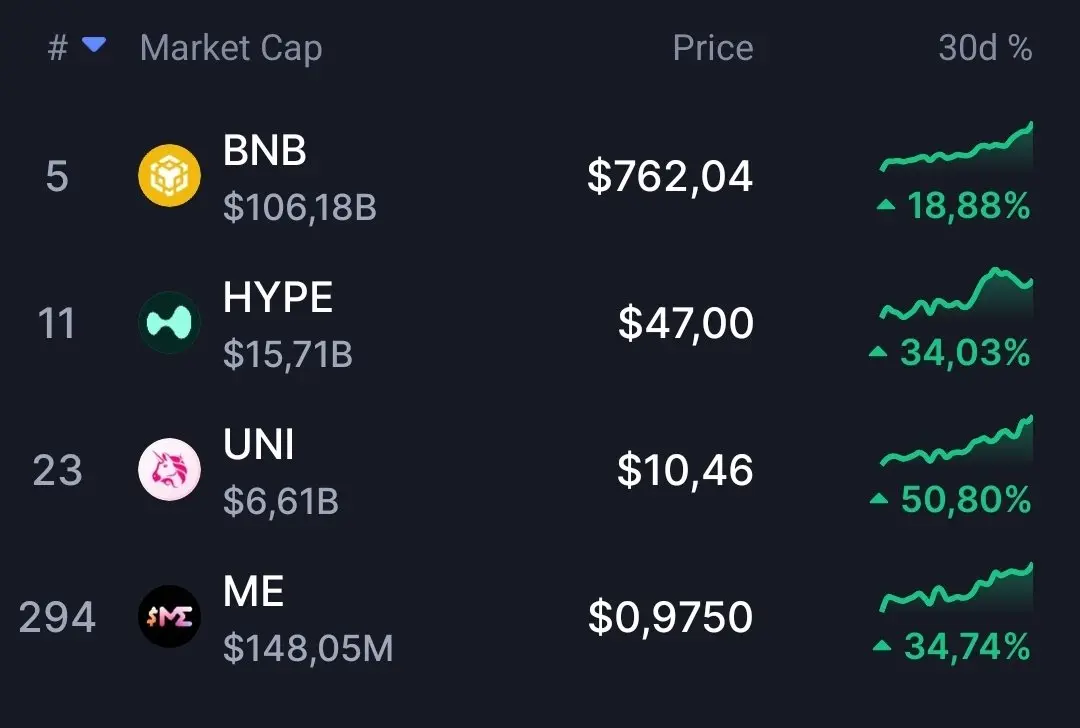This screenshot has height=728, width=1080.
Task: Click the BNB coin logo icon
Action: click(x=169, y=176)
